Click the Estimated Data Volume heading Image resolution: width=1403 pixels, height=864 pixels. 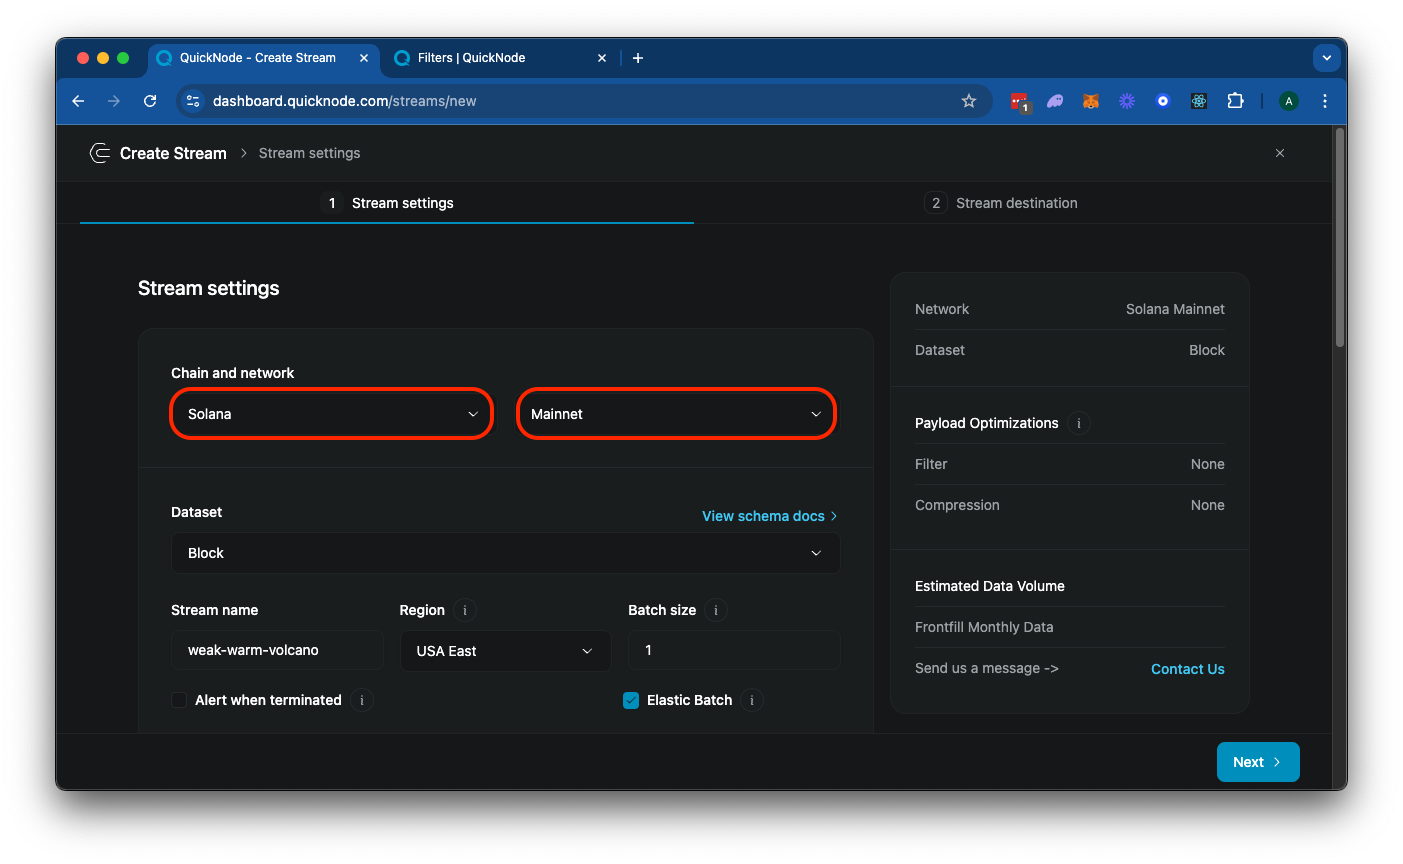(990, 586)
